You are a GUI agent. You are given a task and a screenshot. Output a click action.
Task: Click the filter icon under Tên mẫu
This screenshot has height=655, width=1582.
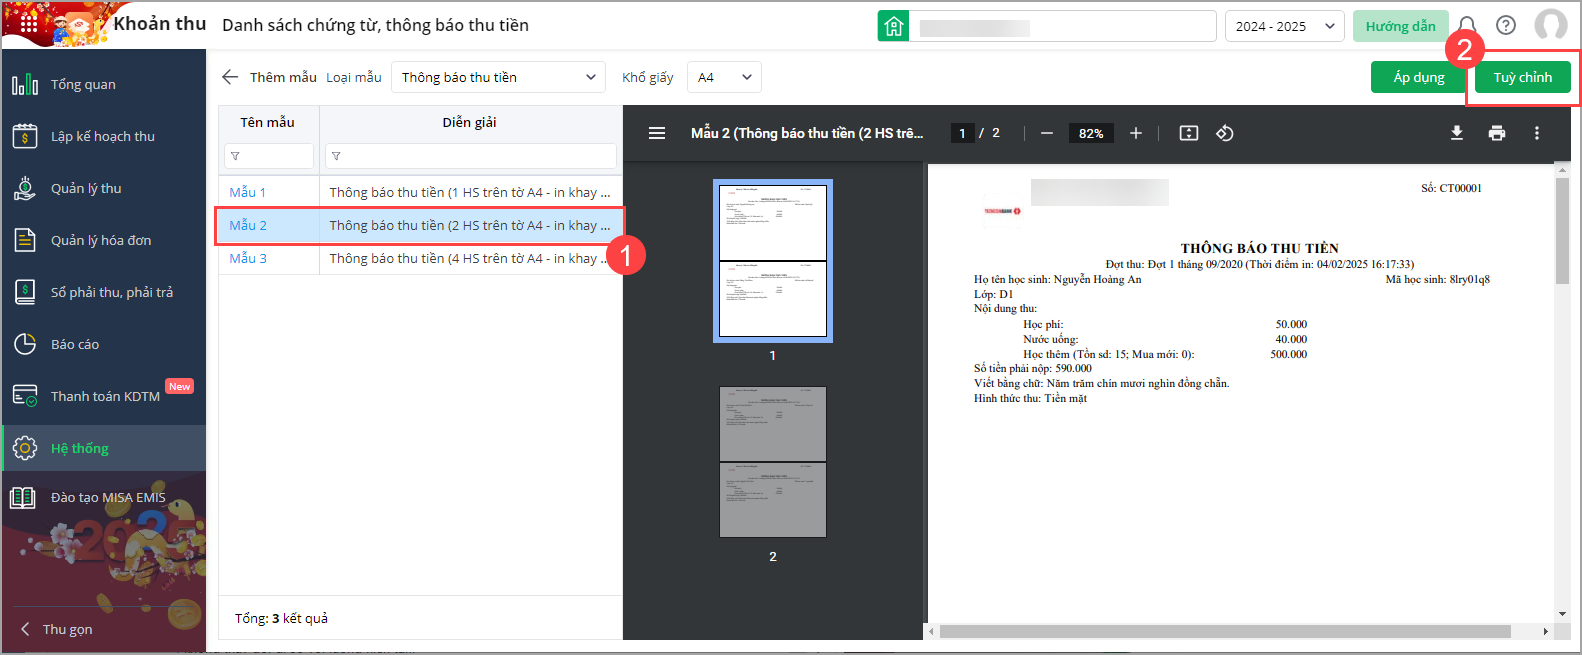coord(235,156)
